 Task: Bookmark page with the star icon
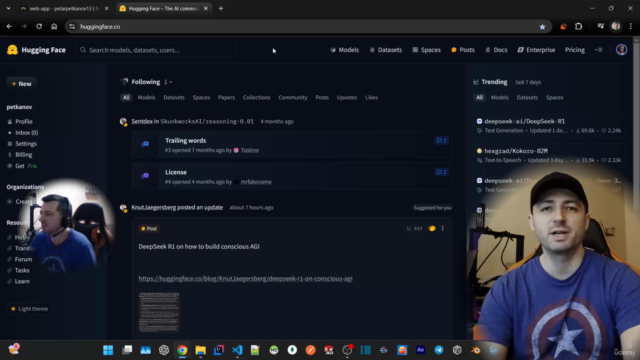pyautogui.click(x=542, y=27)
